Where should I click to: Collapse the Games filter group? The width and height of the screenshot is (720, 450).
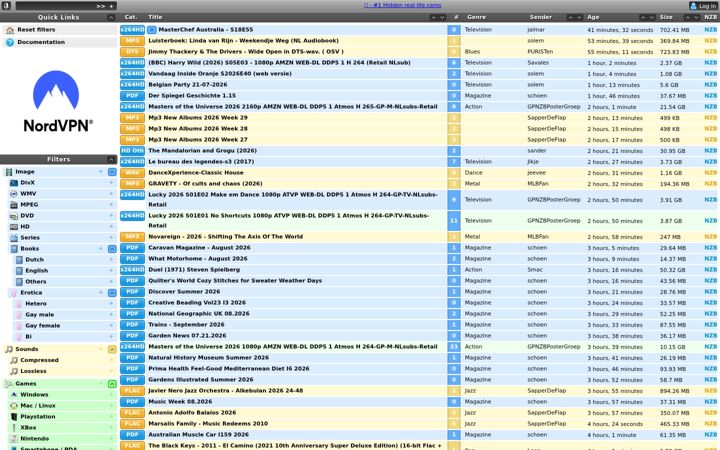click(x=112, y=384)
